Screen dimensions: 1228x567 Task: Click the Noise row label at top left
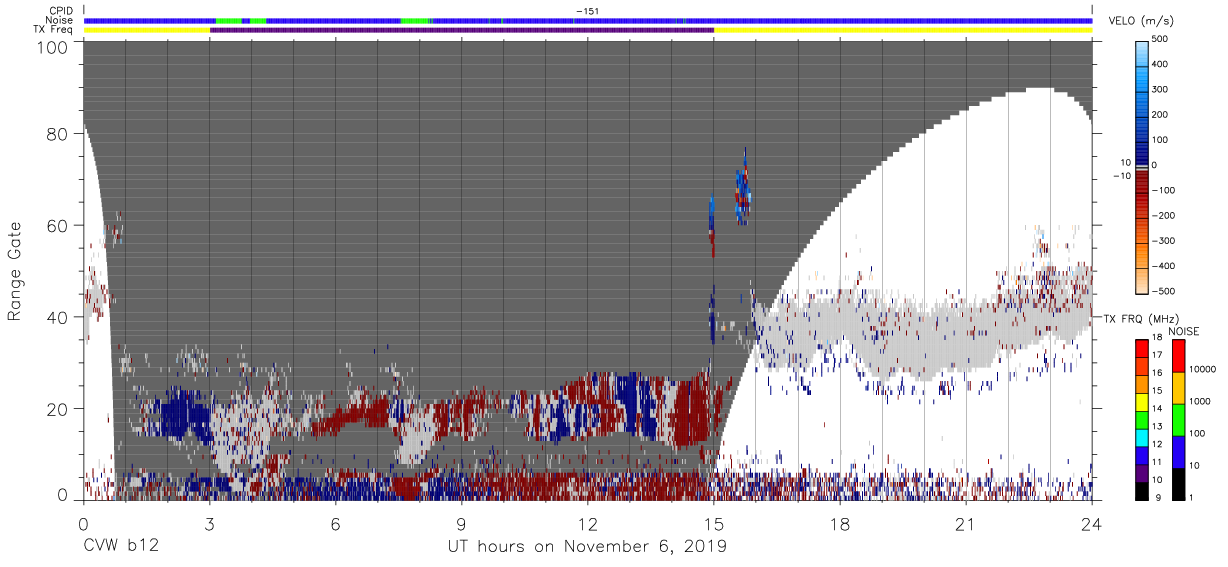(x=61, y=20)
